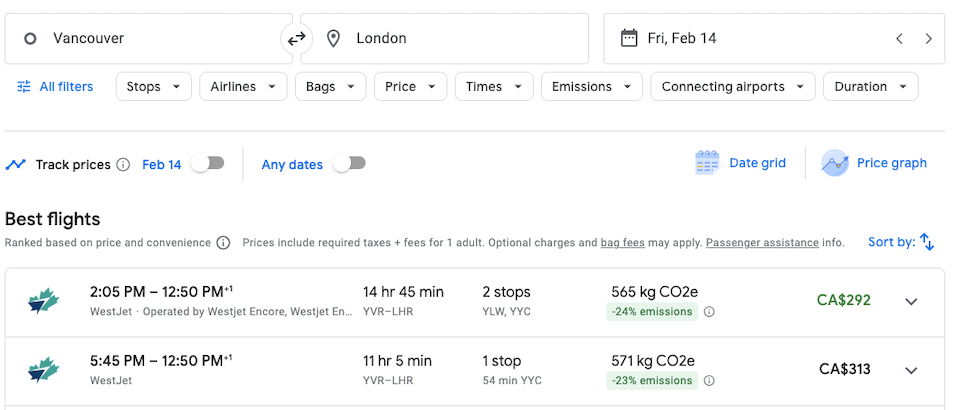Click the Track prices info icon
The image size is (960, 410).
pos(123,165)
